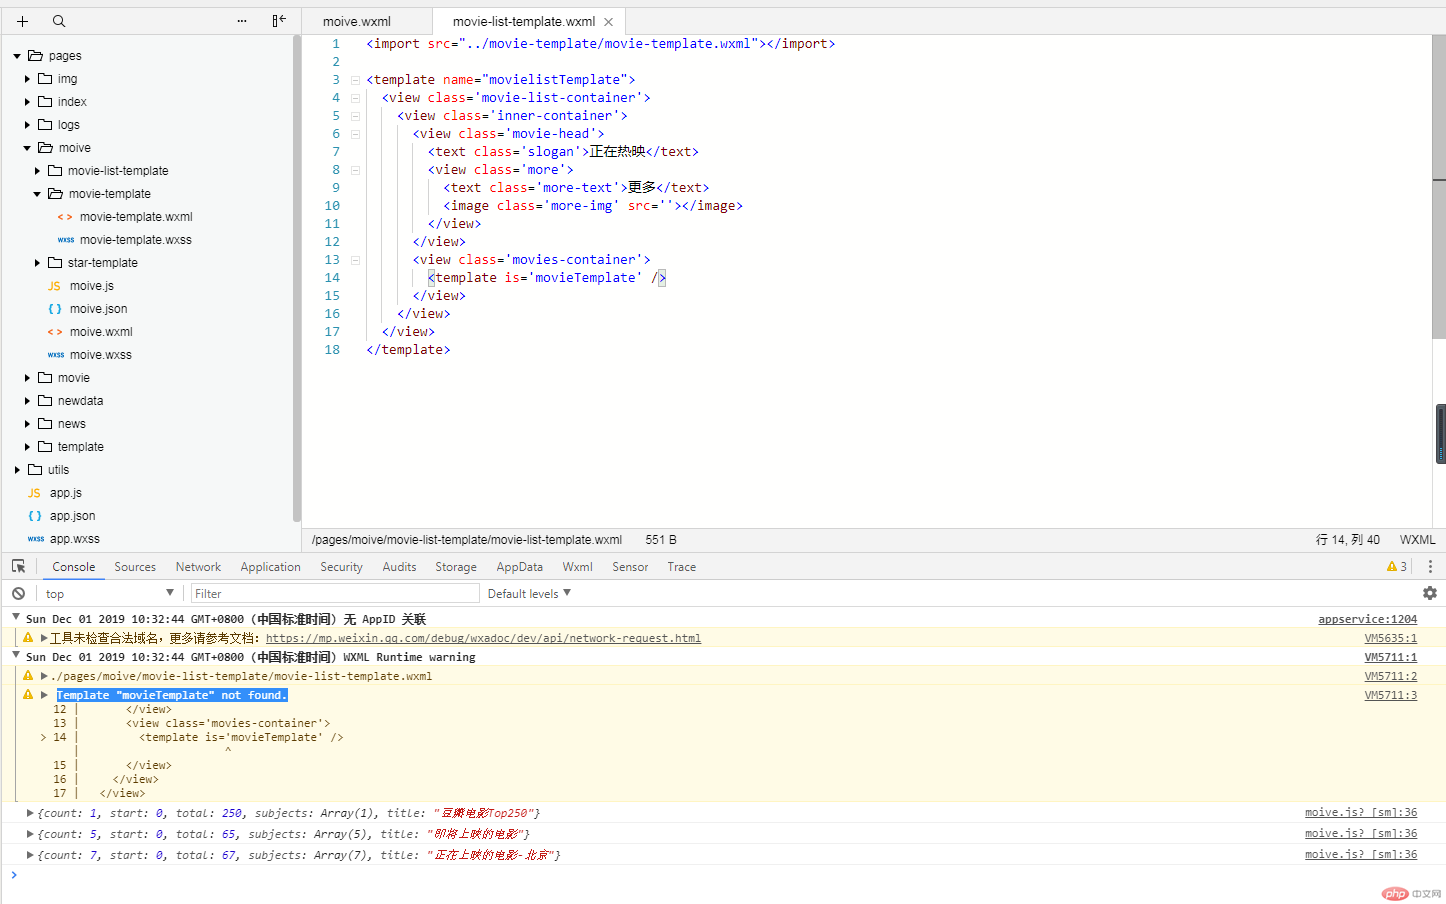Open the Audits tab
1446x904 pixels.
pos(399,566)
